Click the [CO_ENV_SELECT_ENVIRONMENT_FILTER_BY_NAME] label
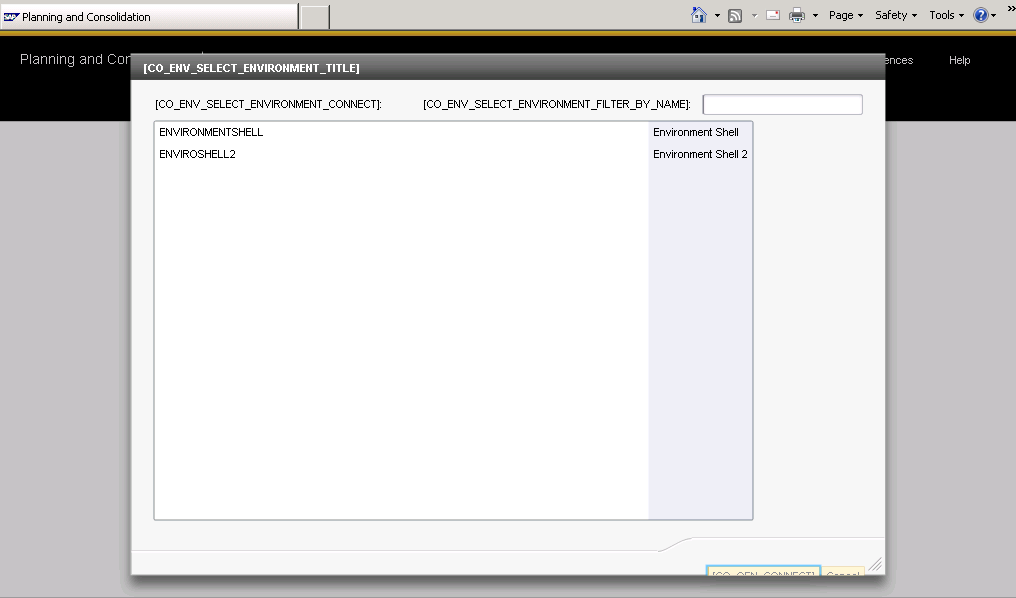Viewport: 1016px width, 598px height. pyautogui.click(x=557, y=104)
